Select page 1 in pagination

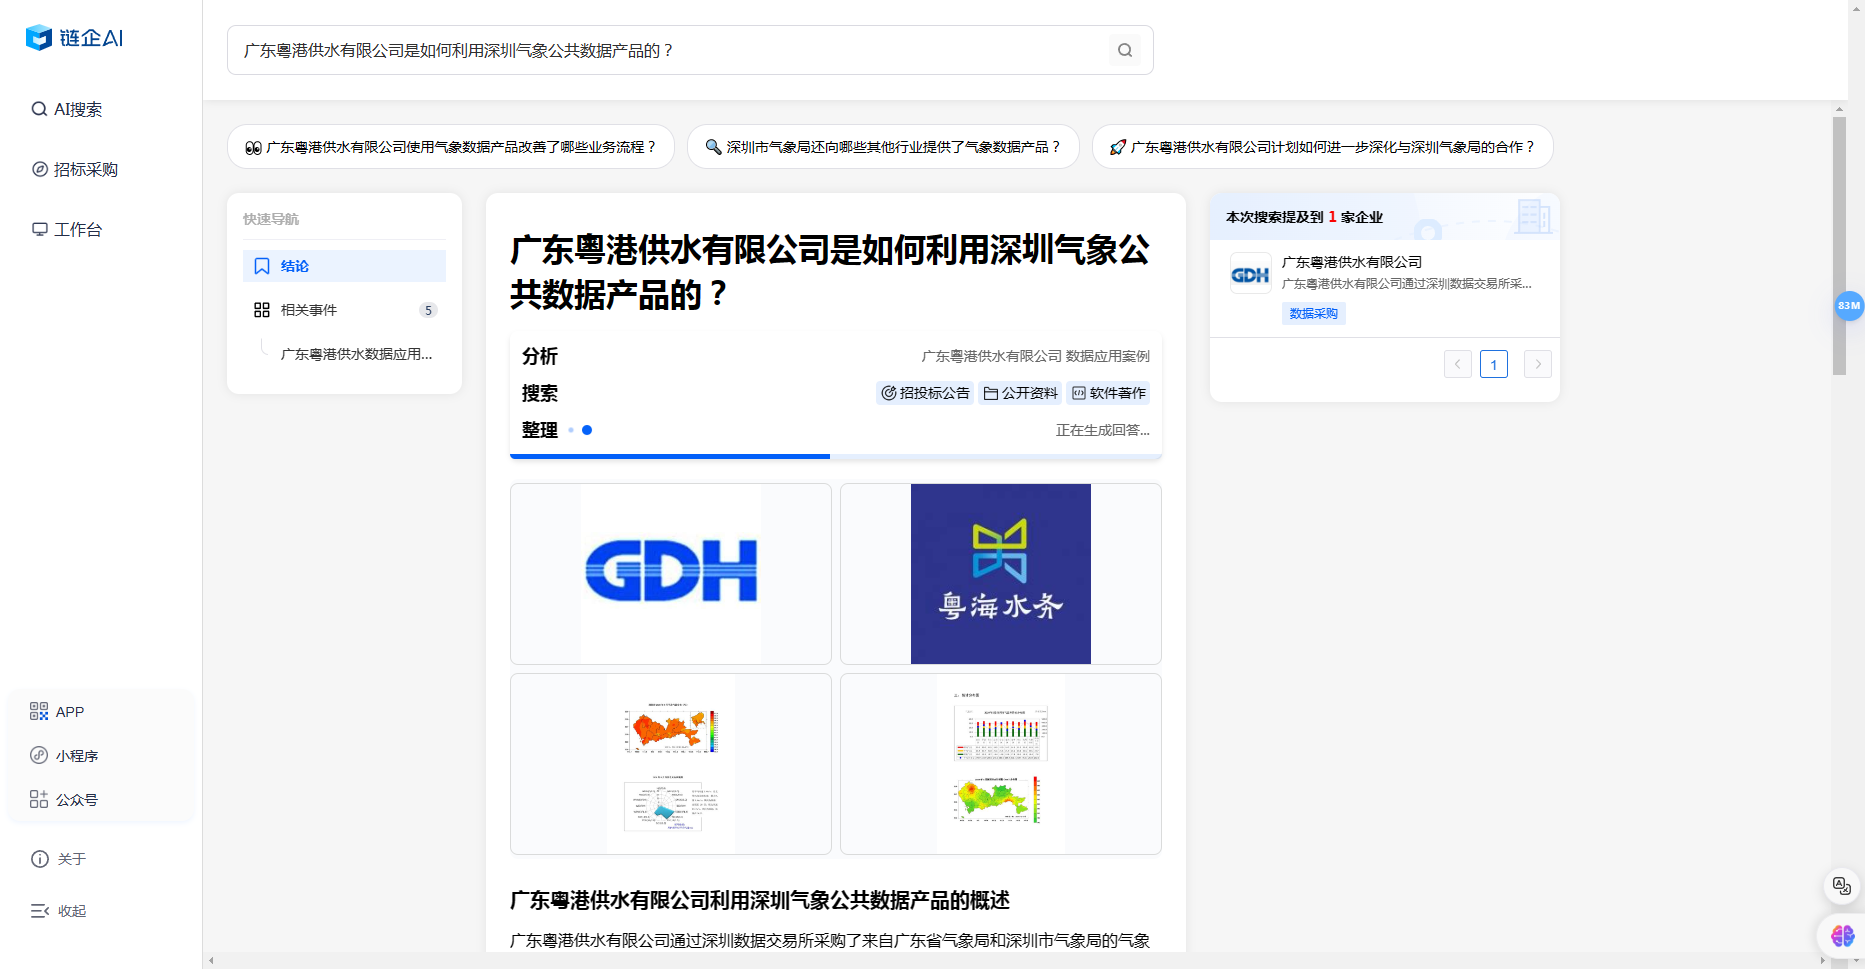pyautogui.click(x=1493, y=364)
